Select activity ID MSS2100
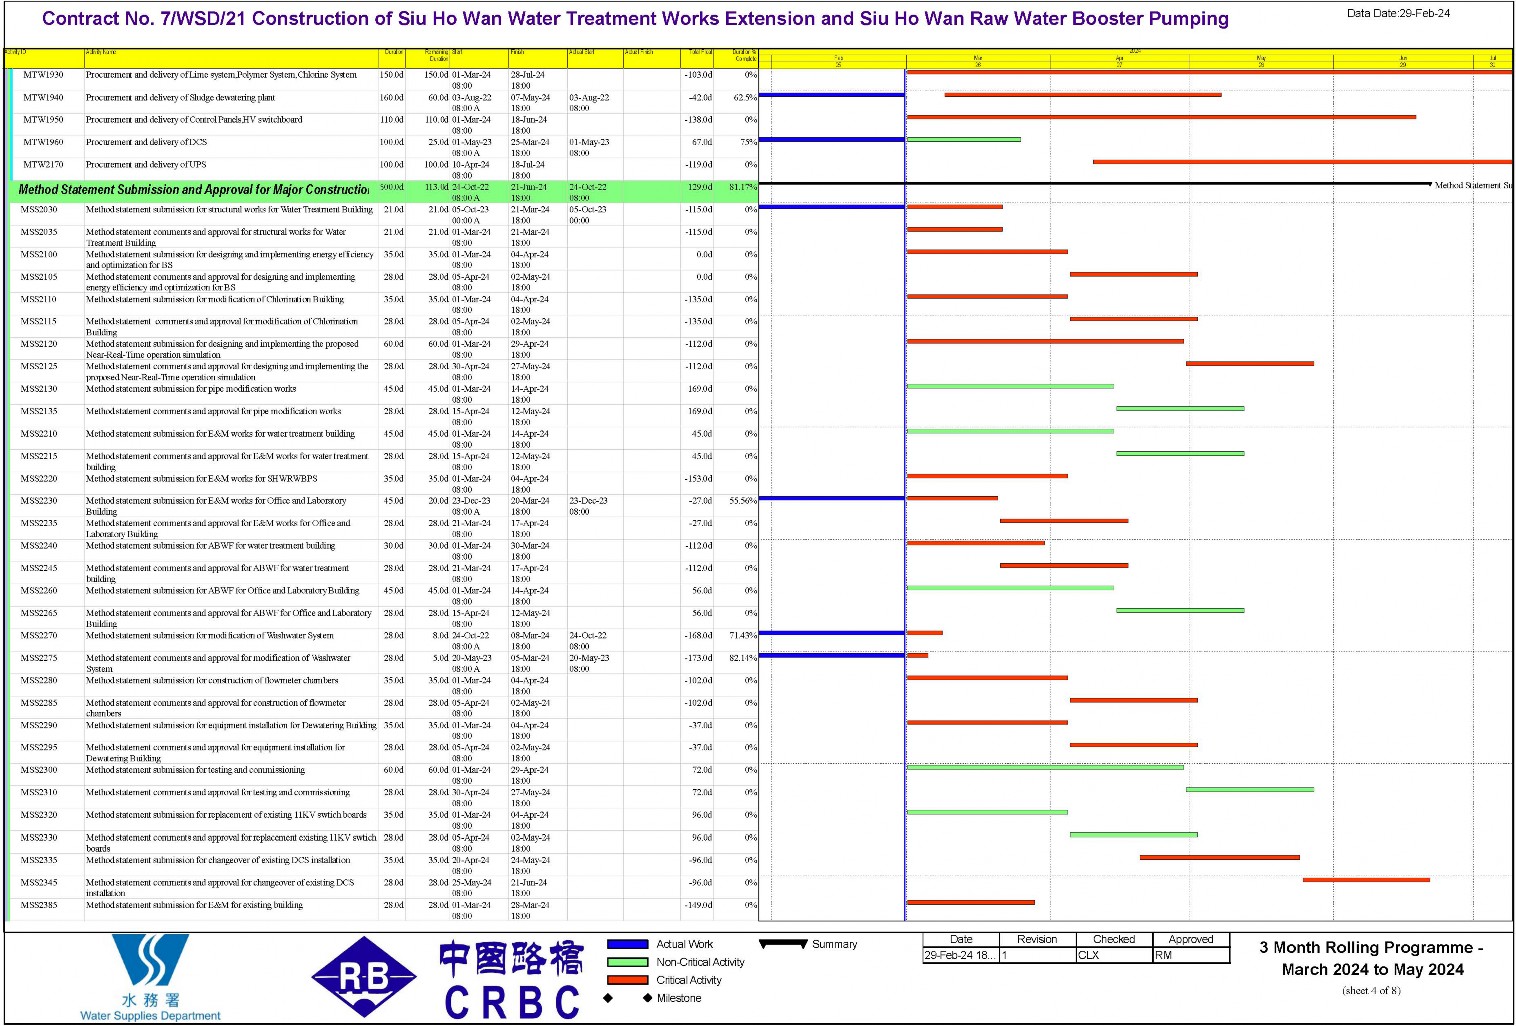Viewport: 1516px width, 1026px height. point(39,254)
